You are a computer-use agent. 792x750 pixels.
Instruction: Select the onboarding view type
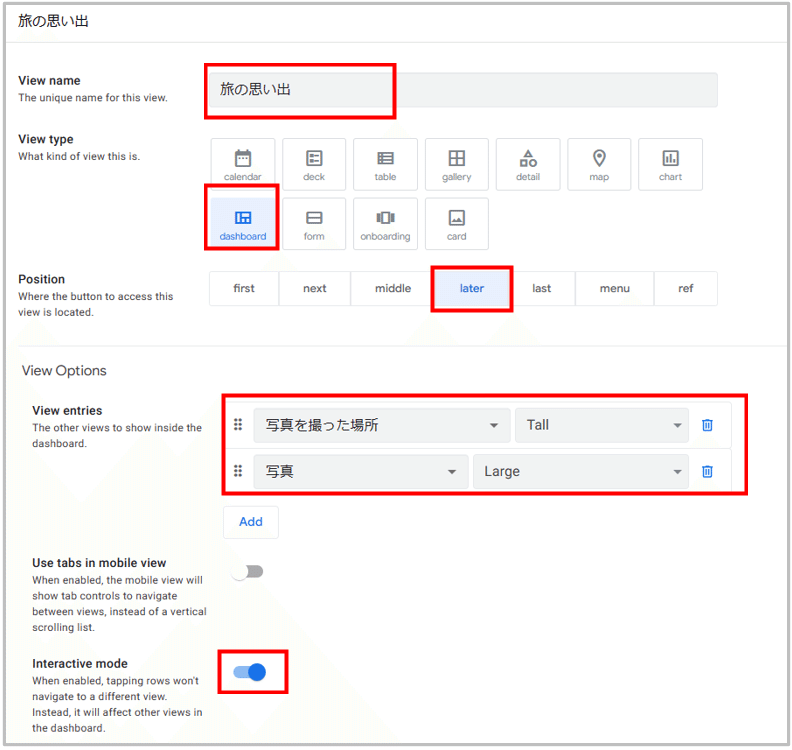(385, 224)
